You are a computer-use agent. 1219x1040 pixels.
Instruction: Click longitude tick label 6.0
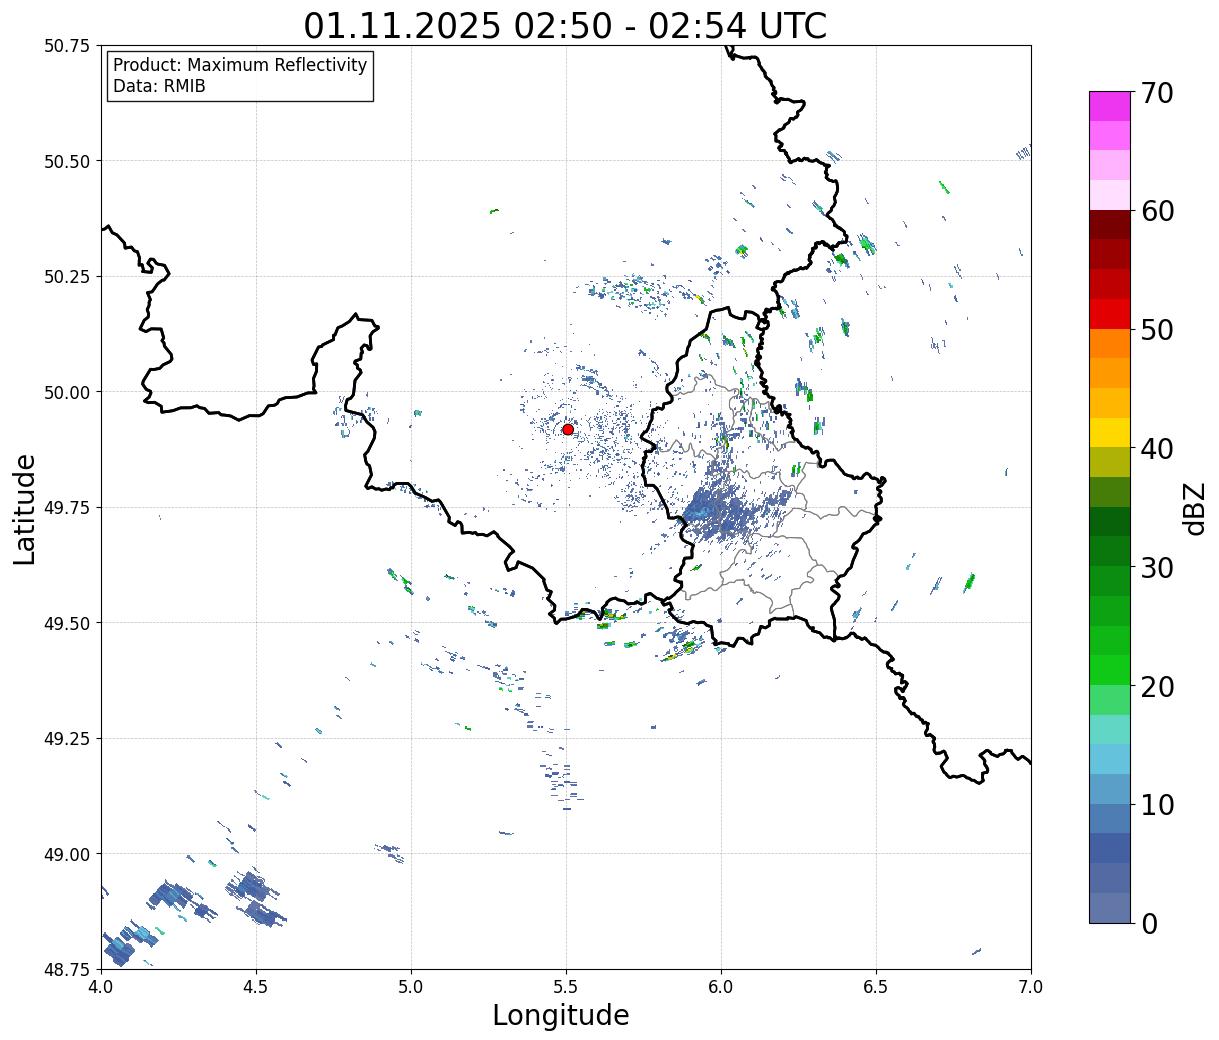(721, 988)
